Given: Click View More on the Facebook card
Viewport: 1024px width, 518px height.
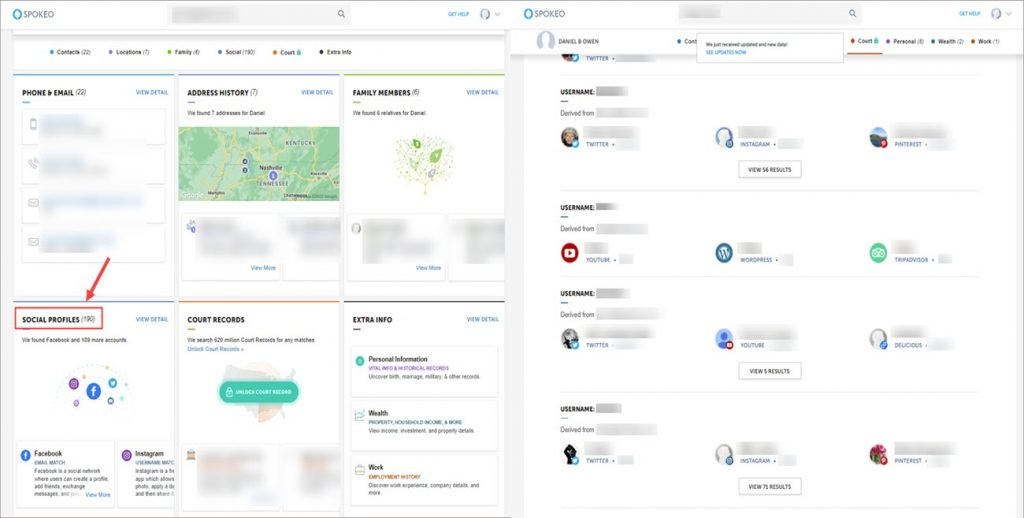Looking at the screenshot, I should [98, 495].
